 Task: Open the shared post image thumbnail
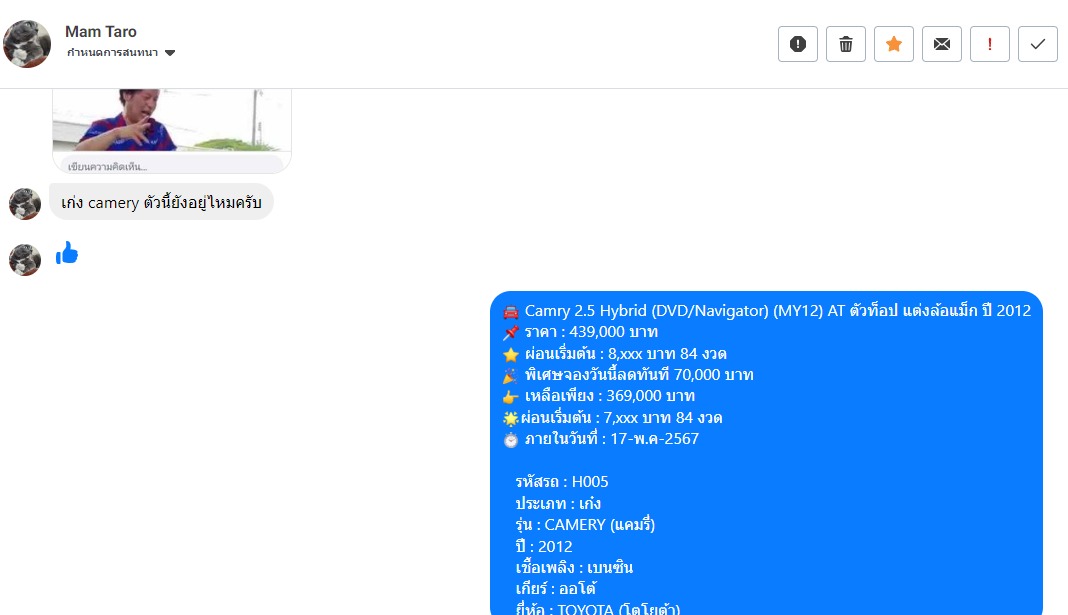coord(172,120)
